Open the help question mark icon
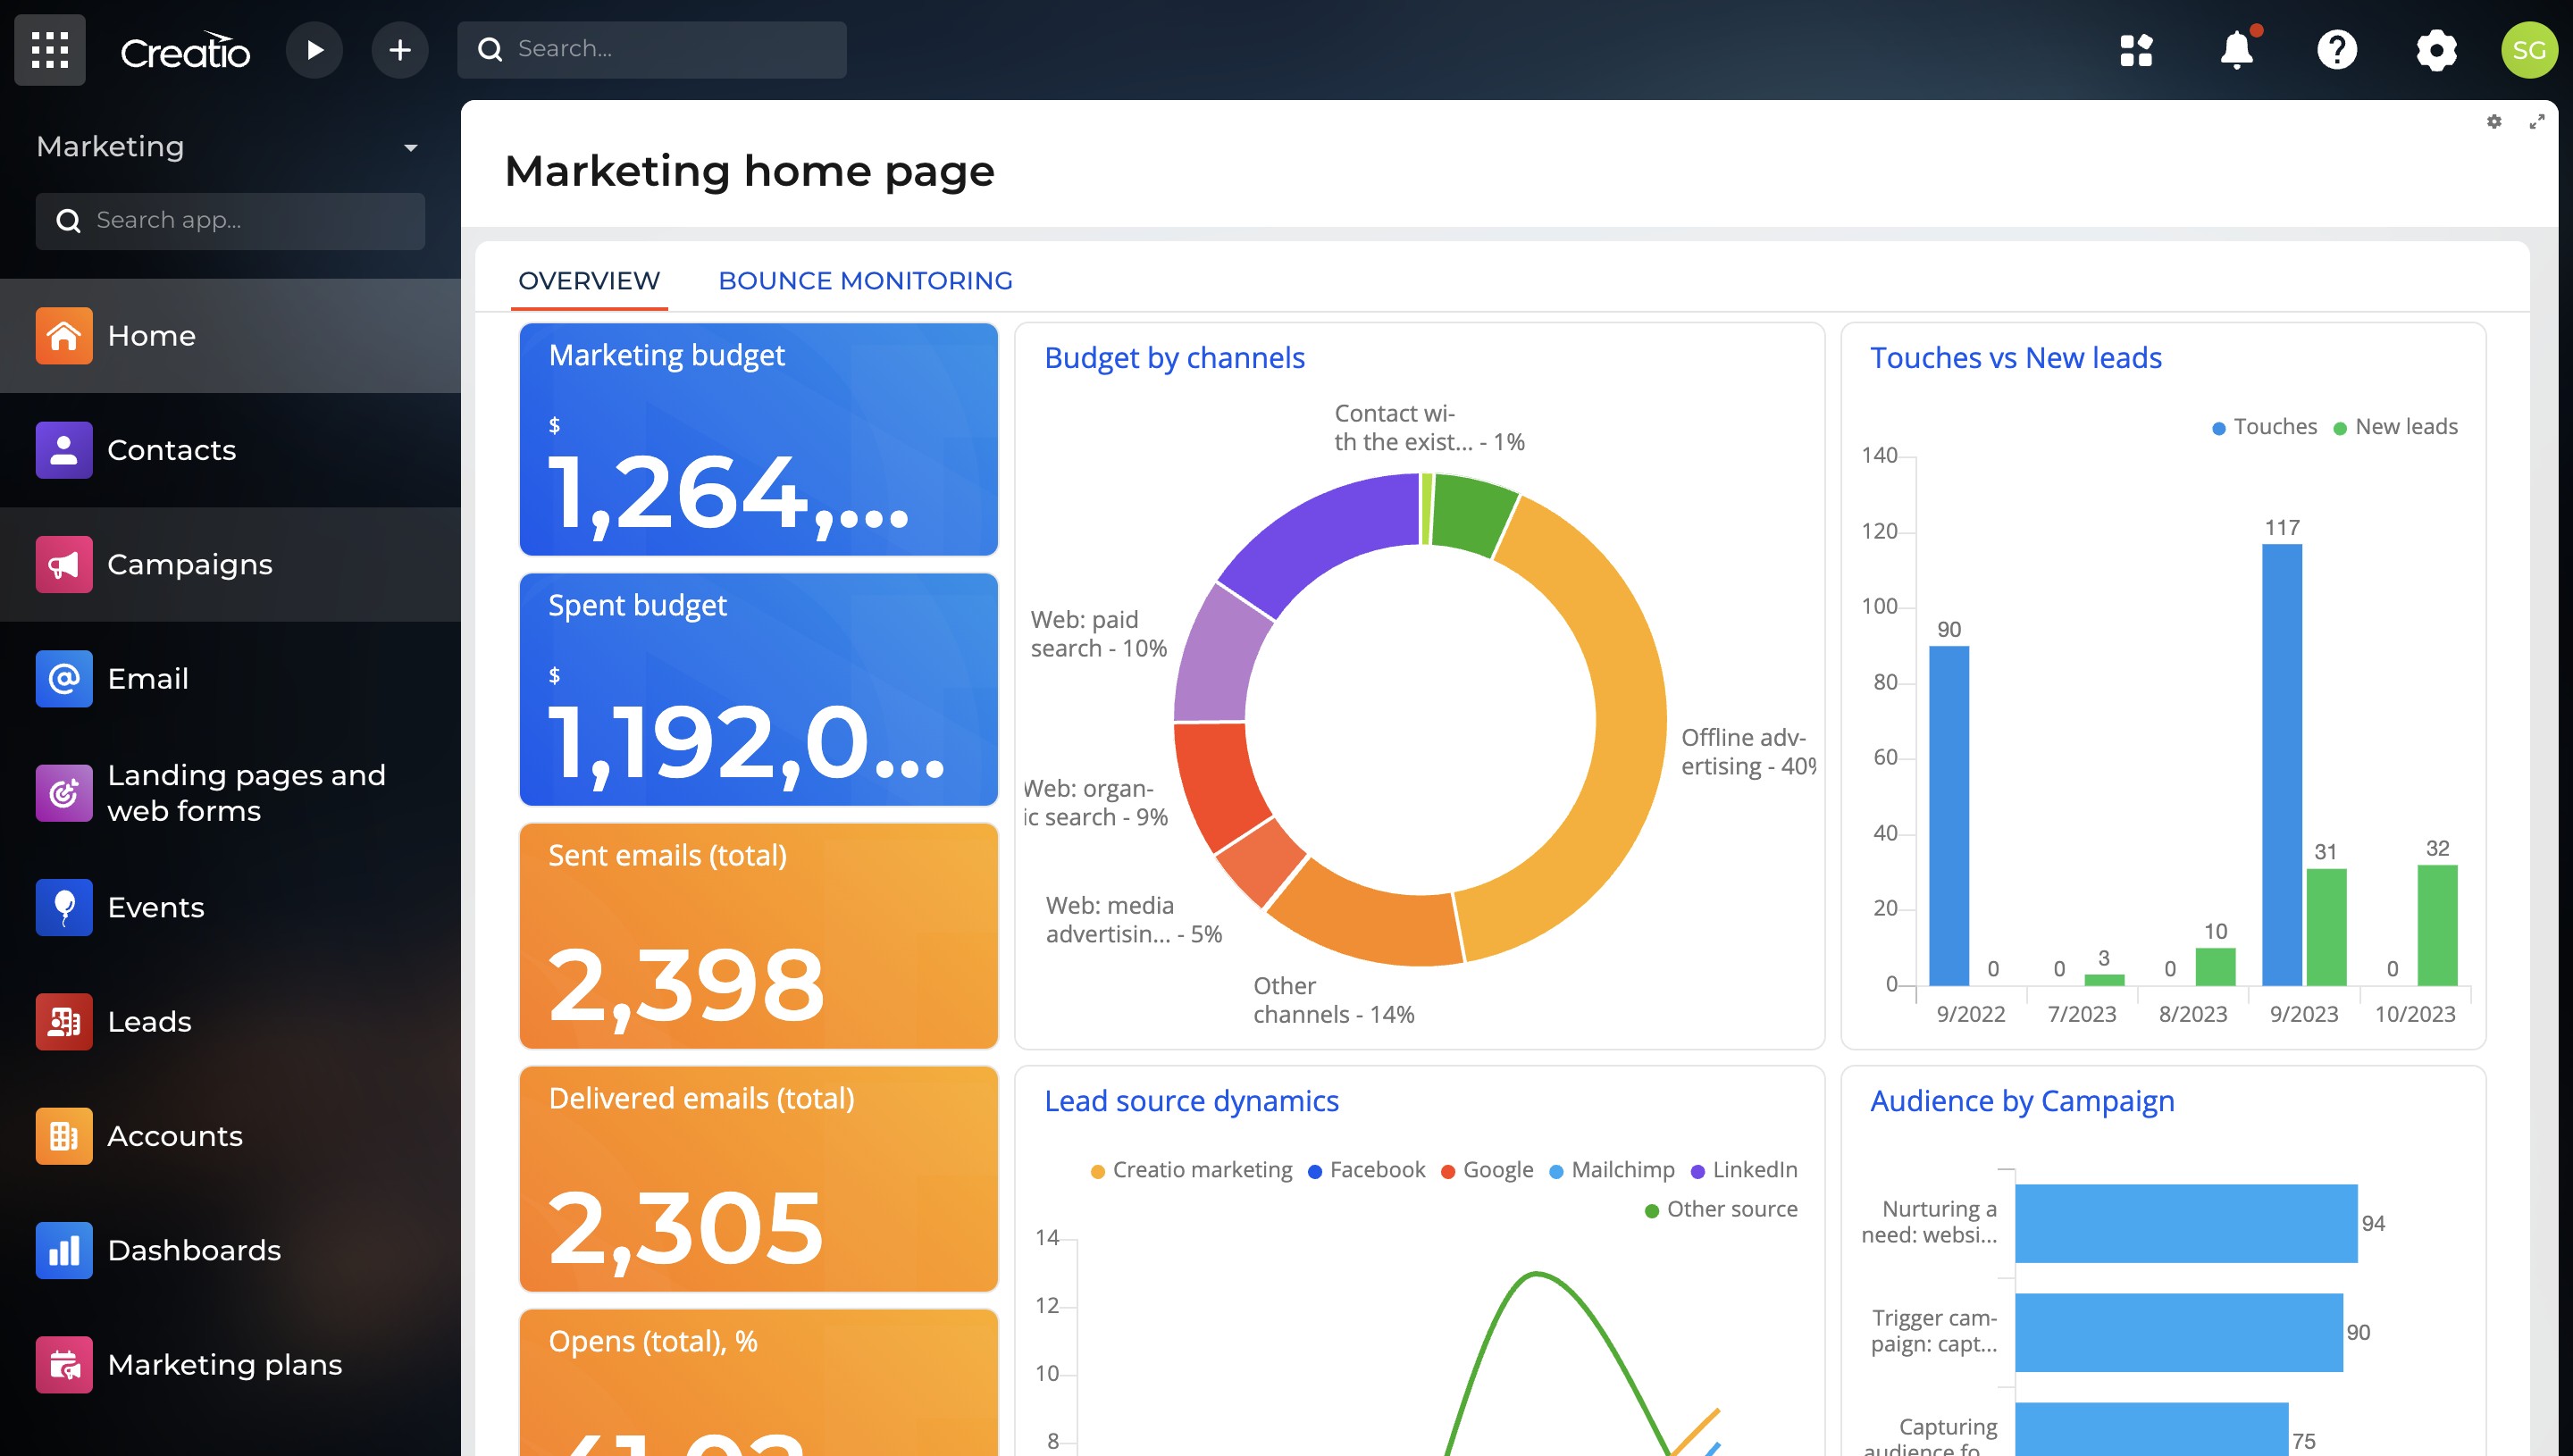The image size is (2573, 1456). click(2336, 50)
